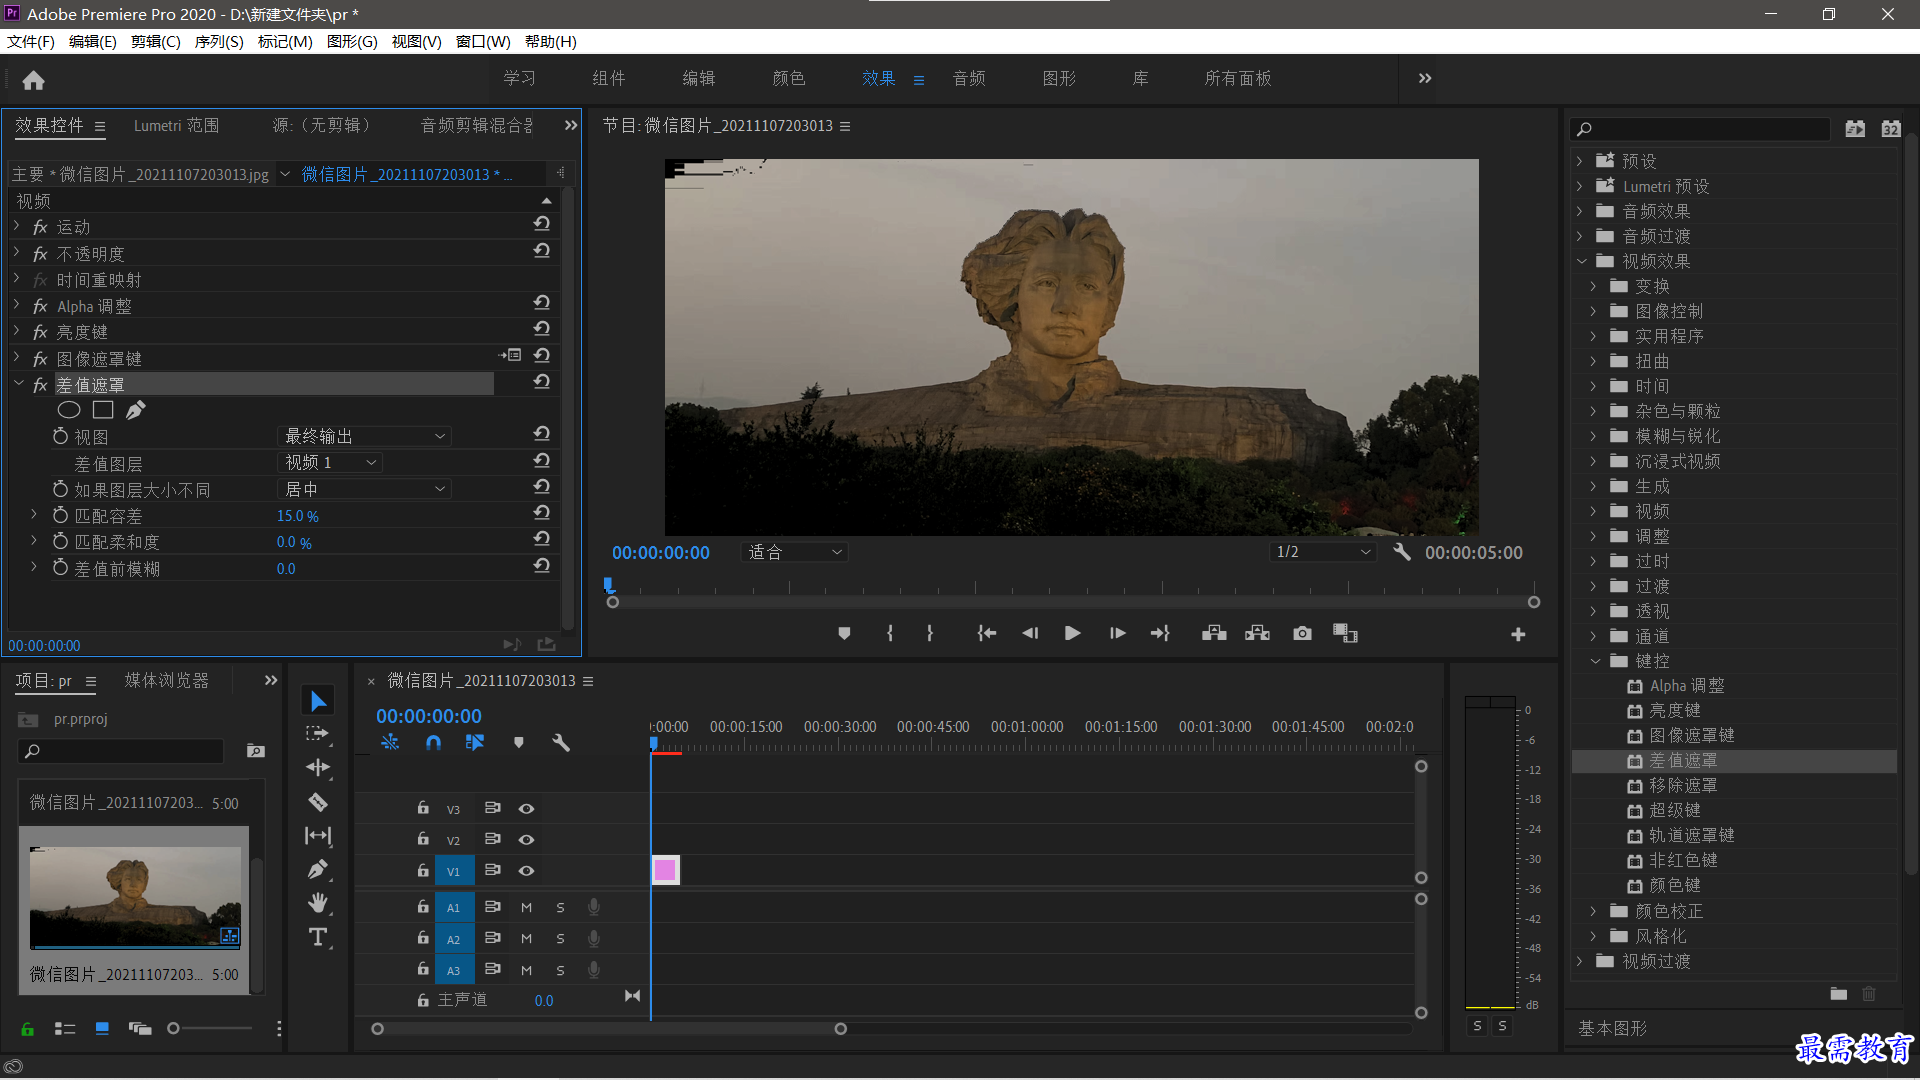Play the program monitor
1920x1080 pixels.
(x=1072, y=633)
